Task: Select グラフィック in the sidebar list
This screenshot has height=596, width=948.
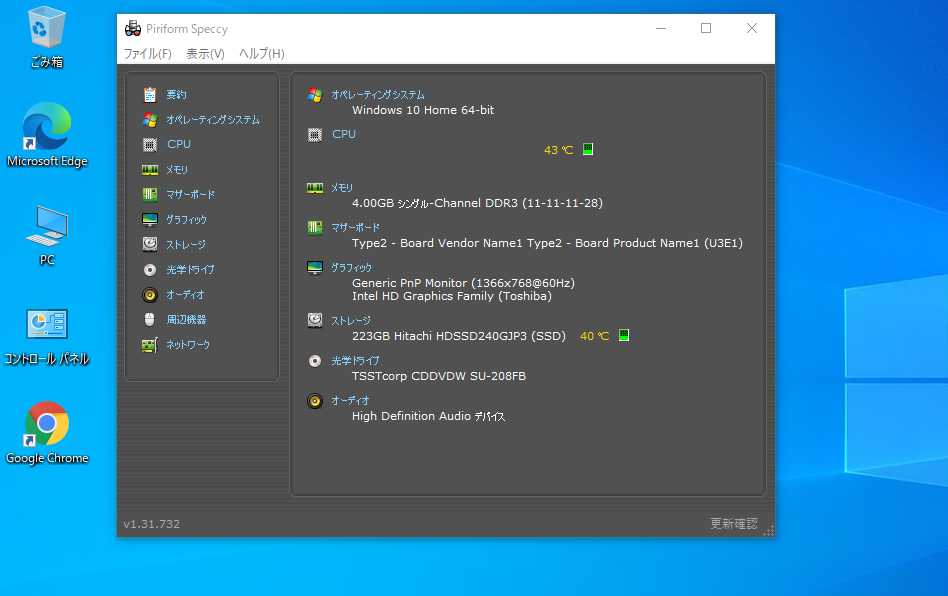Action: pyautogui.click(x=187, y=219)
